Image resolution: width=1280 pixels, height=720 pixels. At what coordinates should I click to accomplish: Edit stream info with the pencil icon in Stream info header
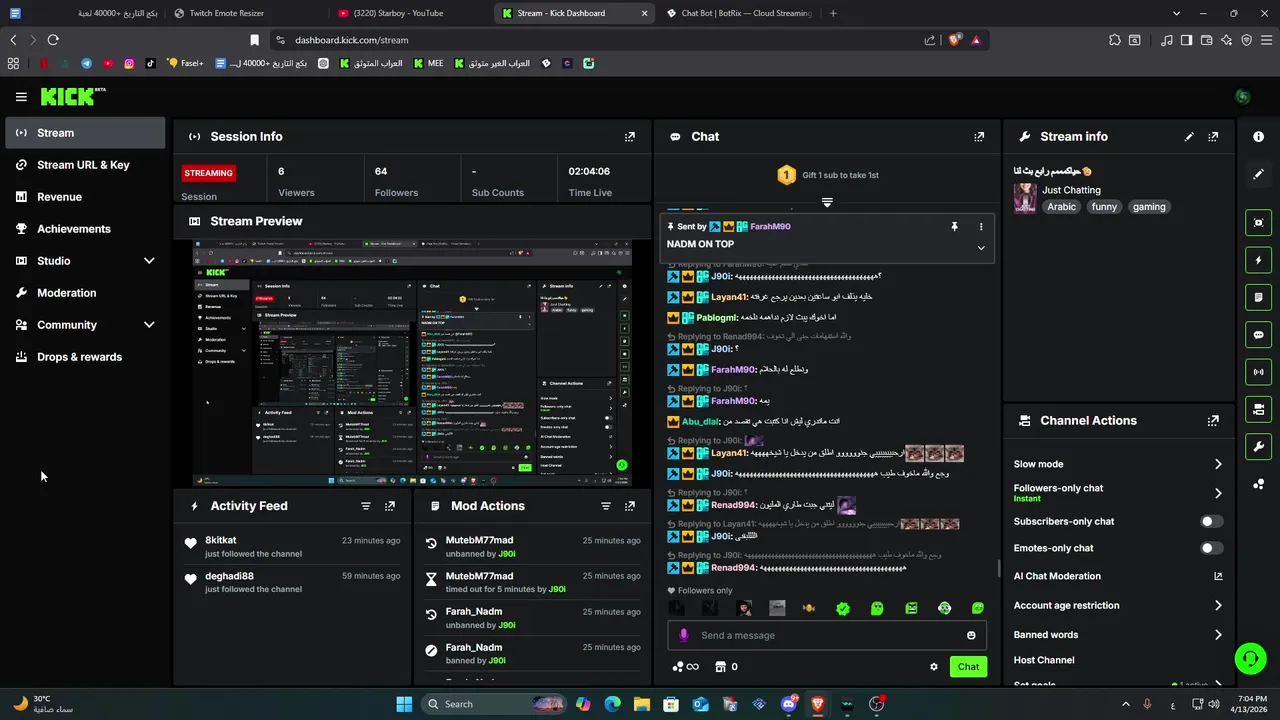1189,137
